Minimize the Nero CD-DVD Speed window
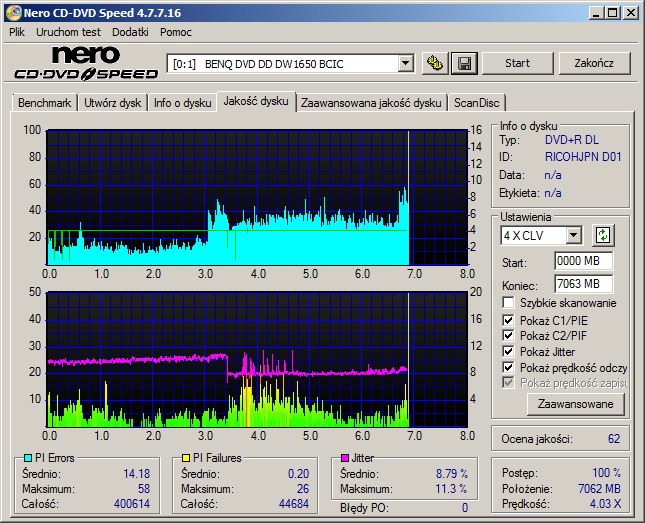 (x=596, y=13)
